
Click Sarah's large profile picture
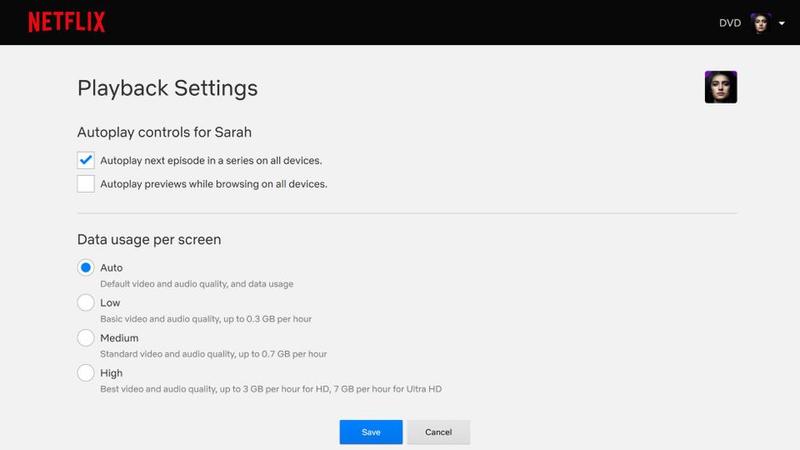720,87
